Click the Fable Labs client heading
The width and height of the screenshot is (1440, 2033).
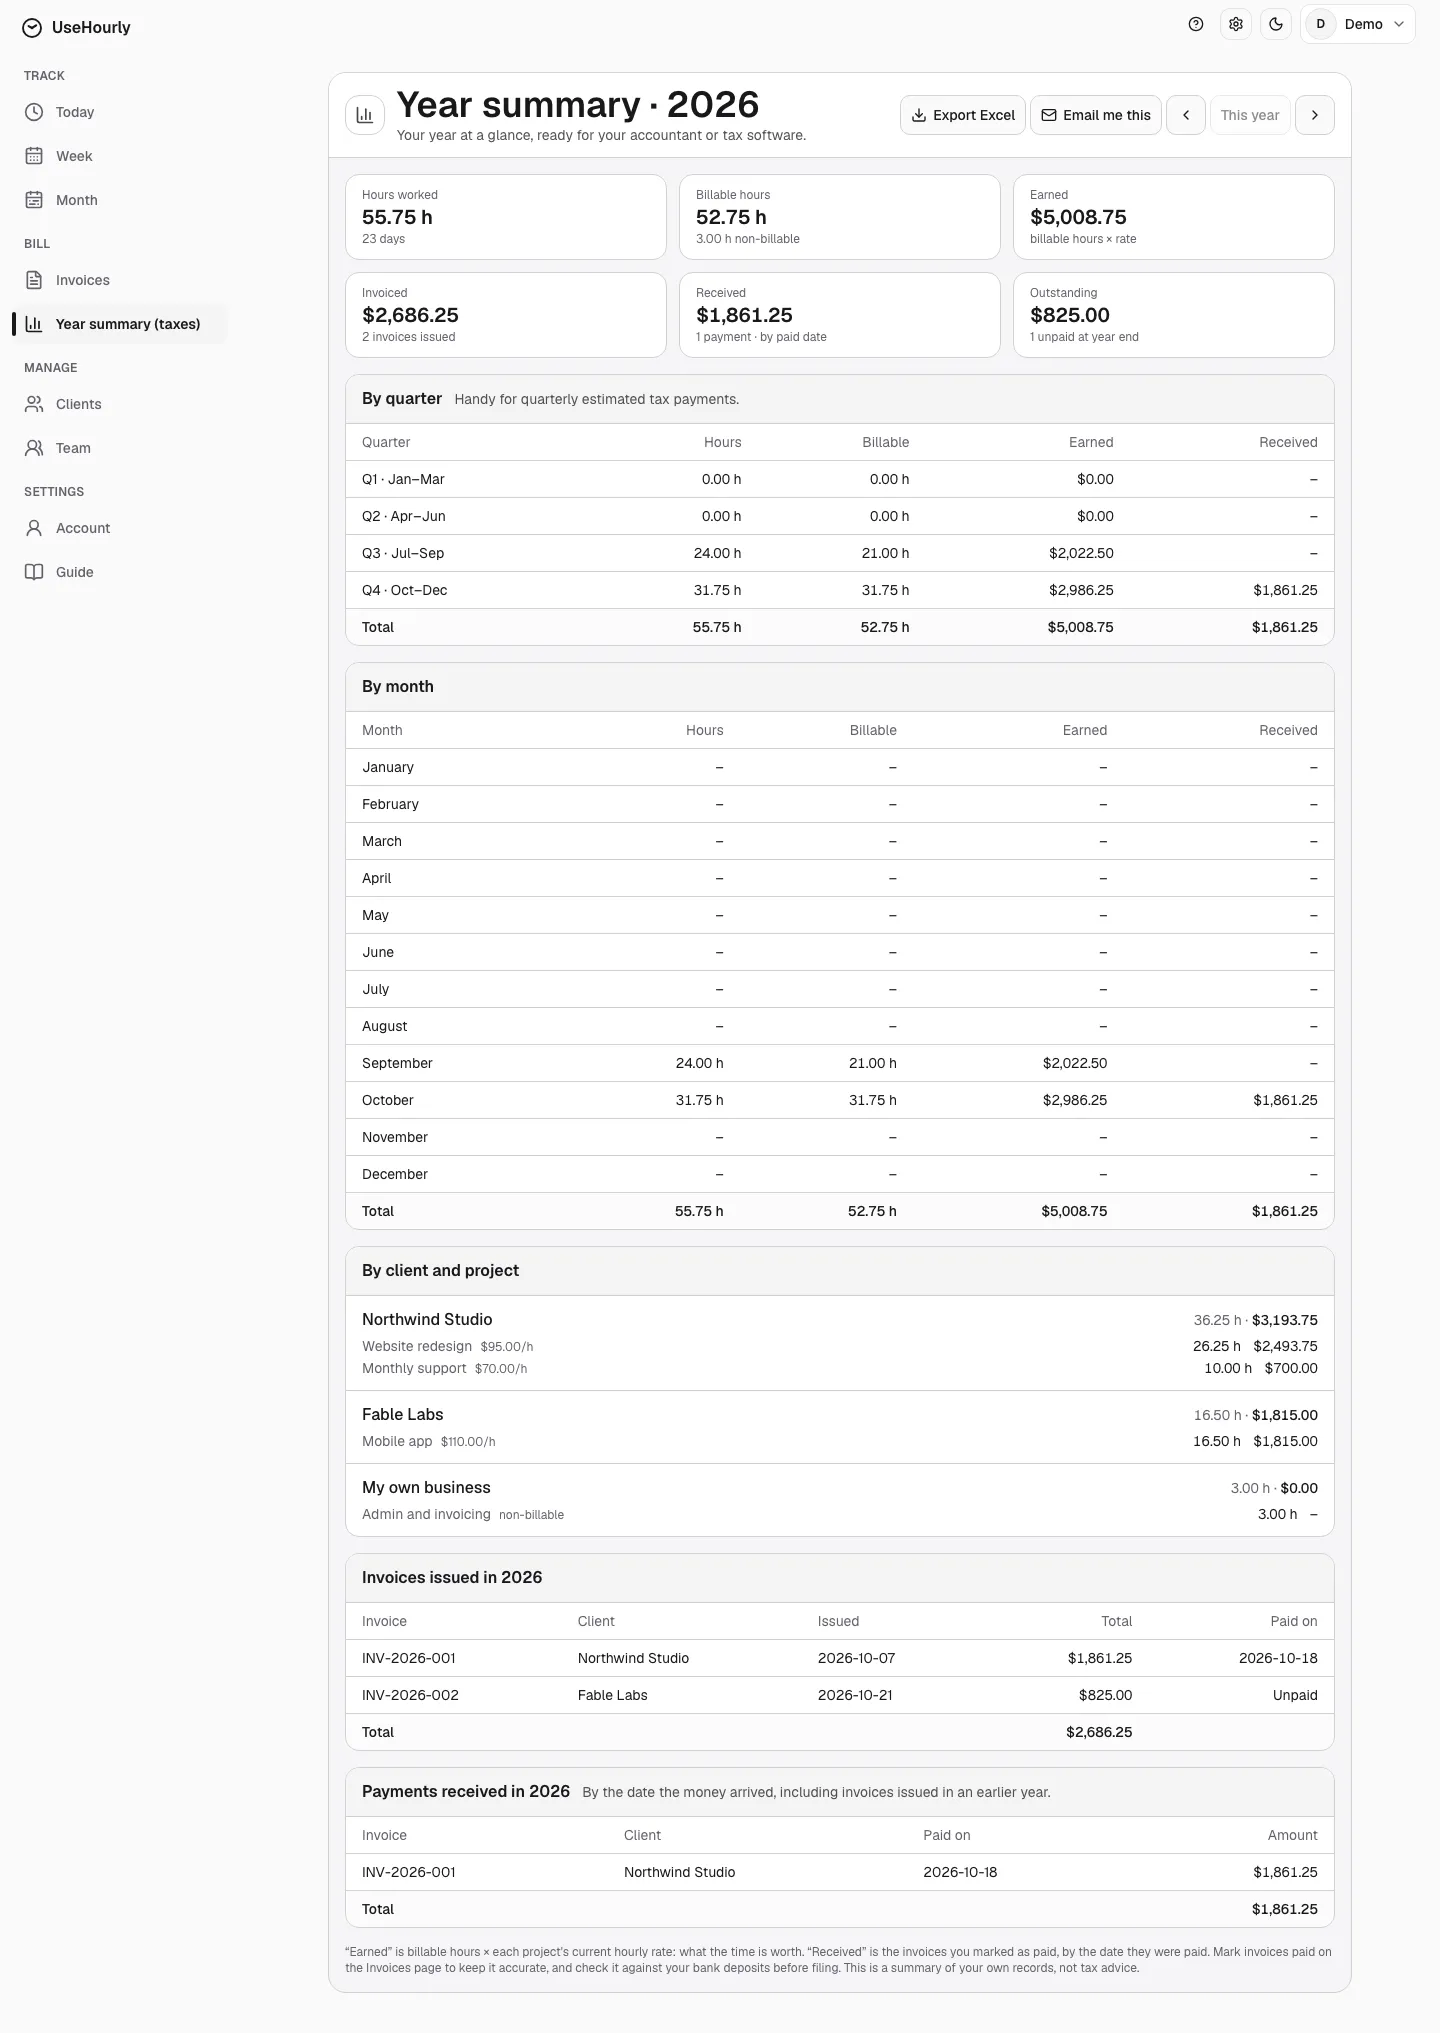coord(402,1414)
